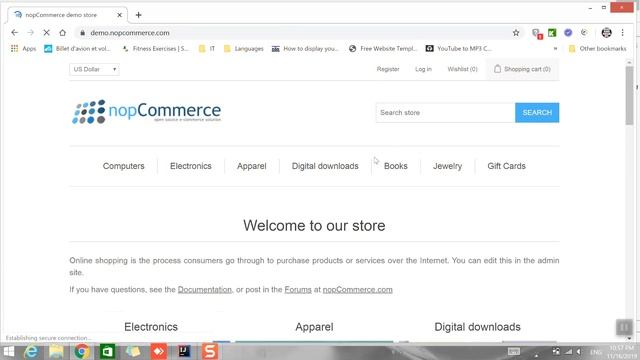
Task: Launch Internet Explorer from the taskbar
Action: pos(31,351)
